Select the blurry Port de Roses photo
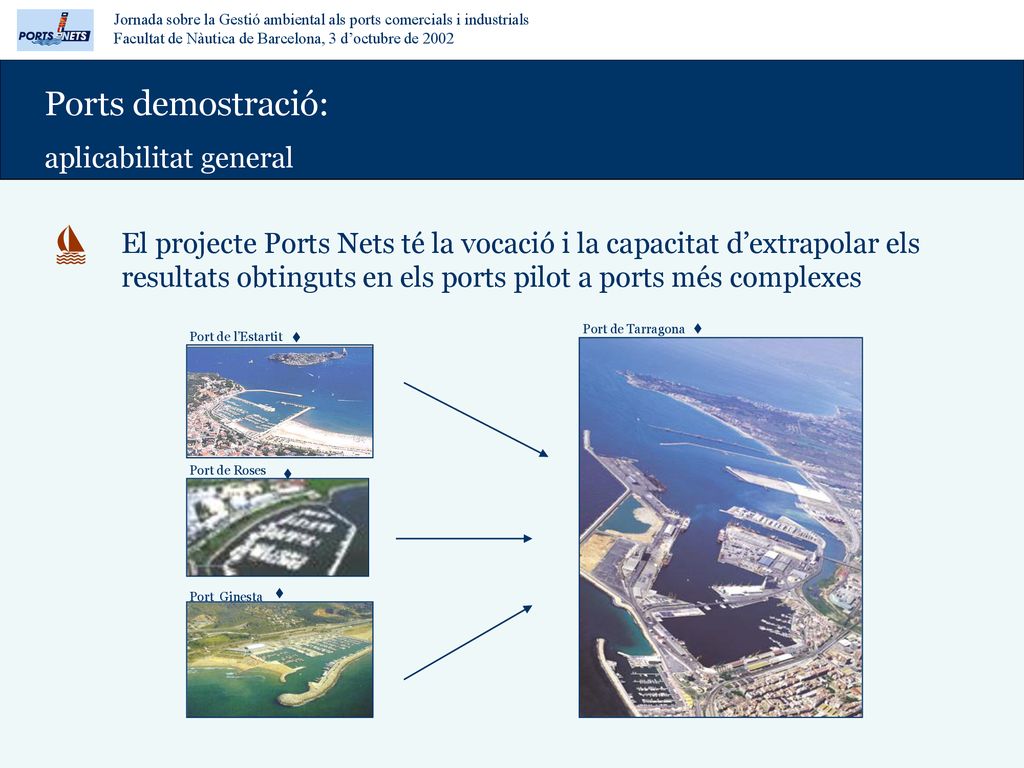Image resolution: width=1024 pixels, height=768 pixels. [x=278, y=527]
